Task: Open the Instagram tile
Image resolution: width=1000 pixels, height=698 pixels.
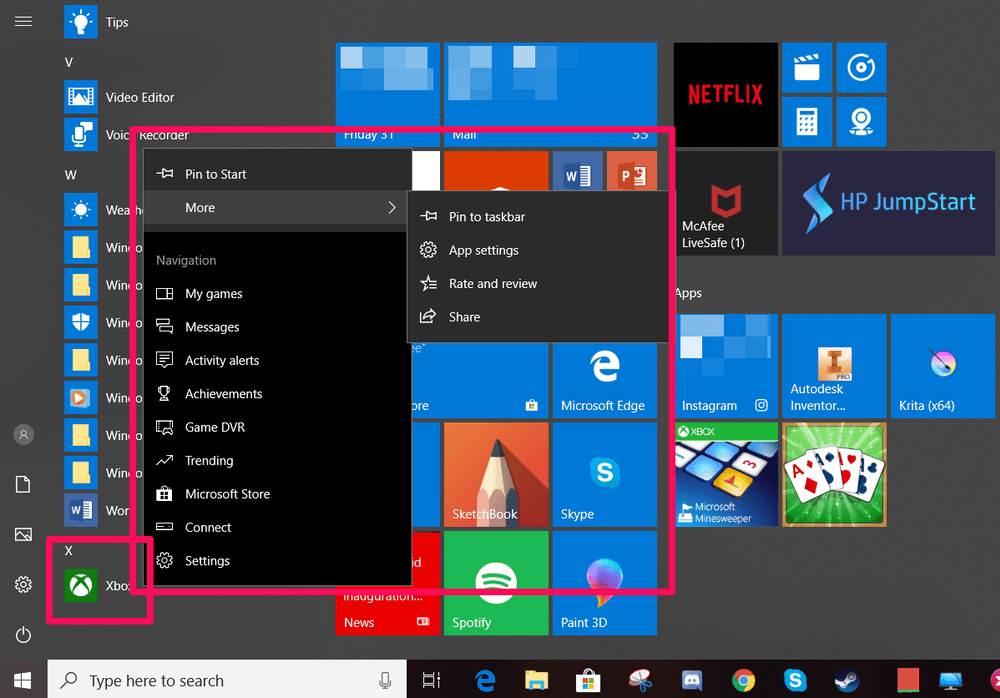Action: (x=726, y=365)
